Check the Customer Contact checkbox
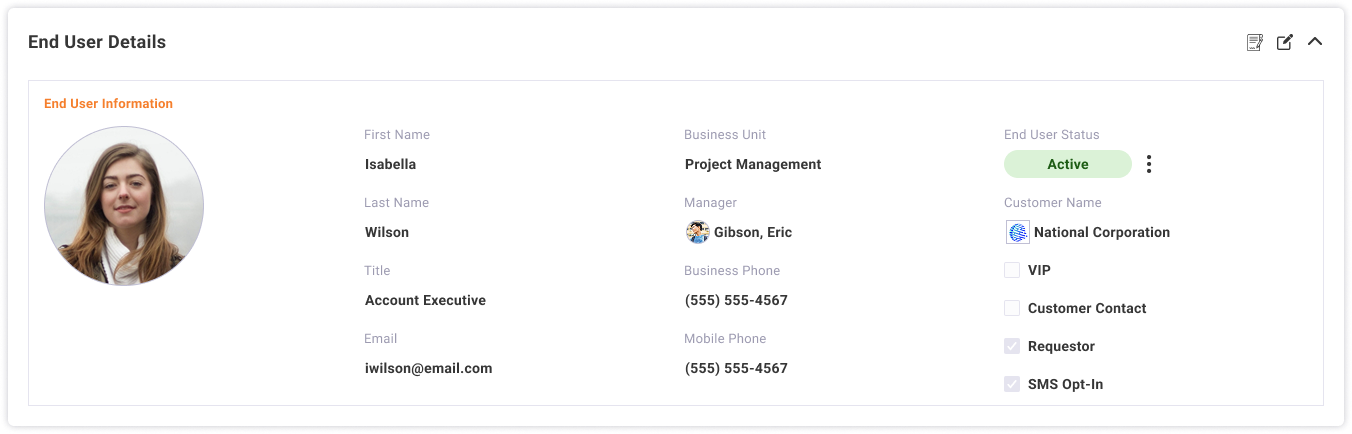Screen dimensions: 1352x434 click(x=1012, y=308)
